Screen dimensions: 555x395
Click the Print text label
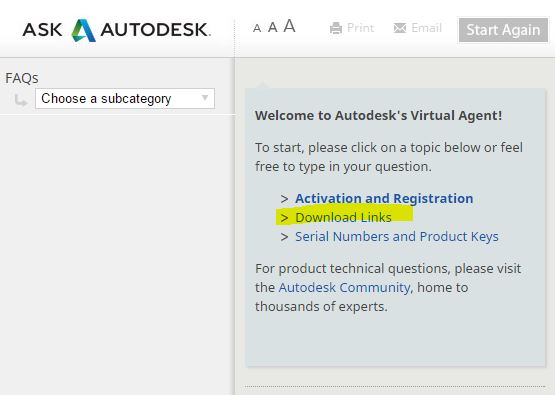click(360, 28)
